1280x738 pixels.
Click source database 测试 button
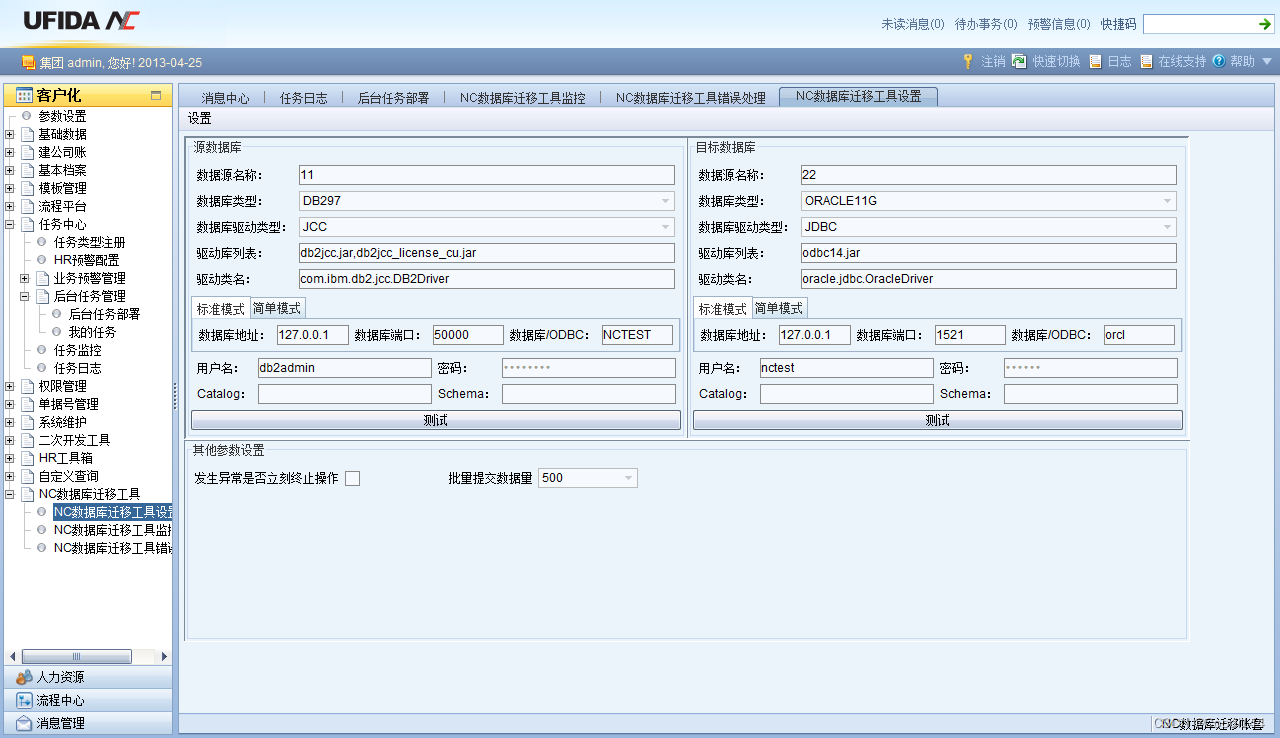coord(436,420)
